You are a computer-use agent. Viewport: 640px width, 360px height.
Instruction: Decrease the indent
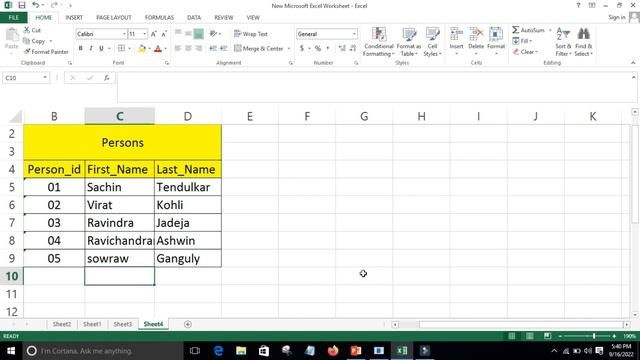(x=213, y=49)
